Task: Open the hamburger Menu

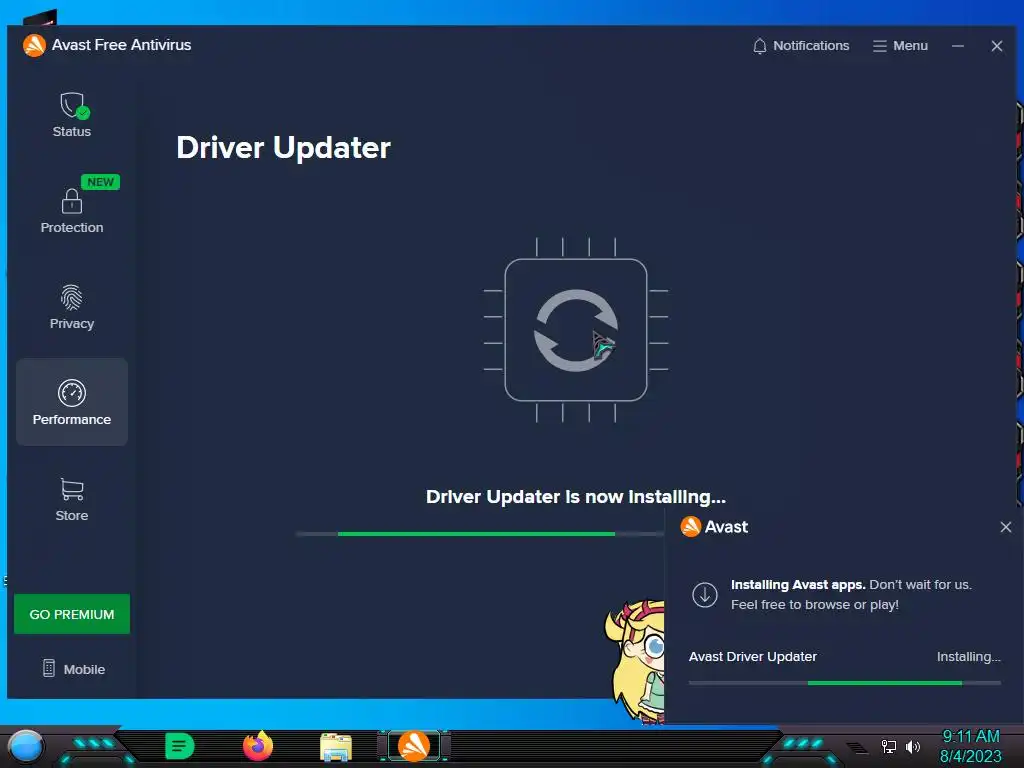Action: pos(900,46)
